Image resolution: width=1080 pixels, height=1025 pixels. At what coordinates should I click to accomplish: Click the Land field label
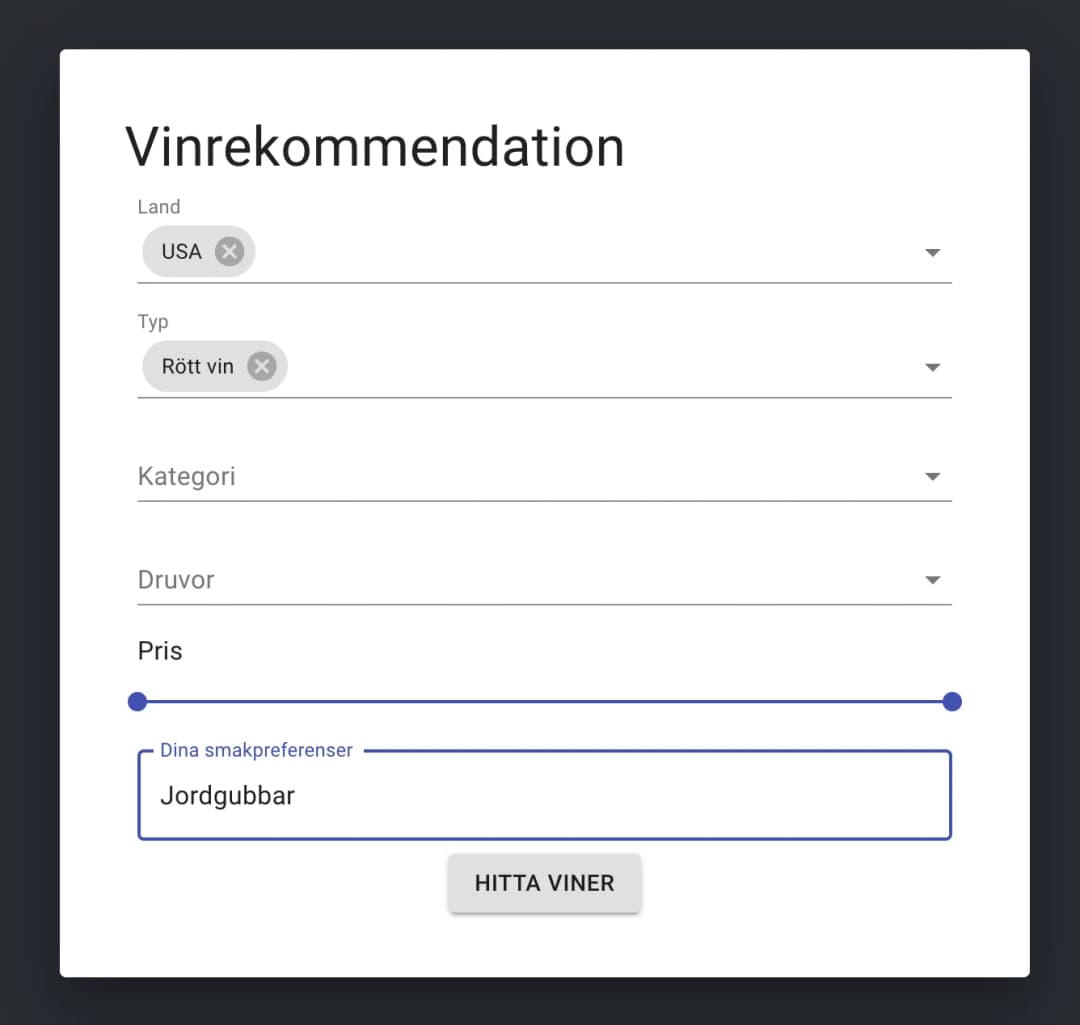tap(159, 207)
